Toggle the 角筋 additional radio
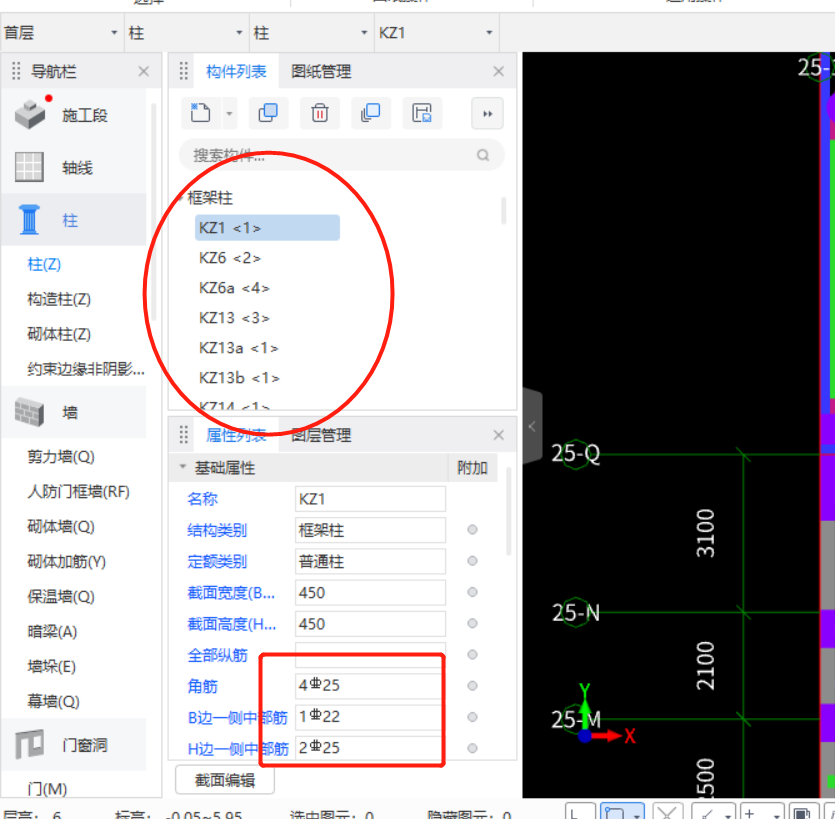835x819 pixels. click(x=472, y=685)
